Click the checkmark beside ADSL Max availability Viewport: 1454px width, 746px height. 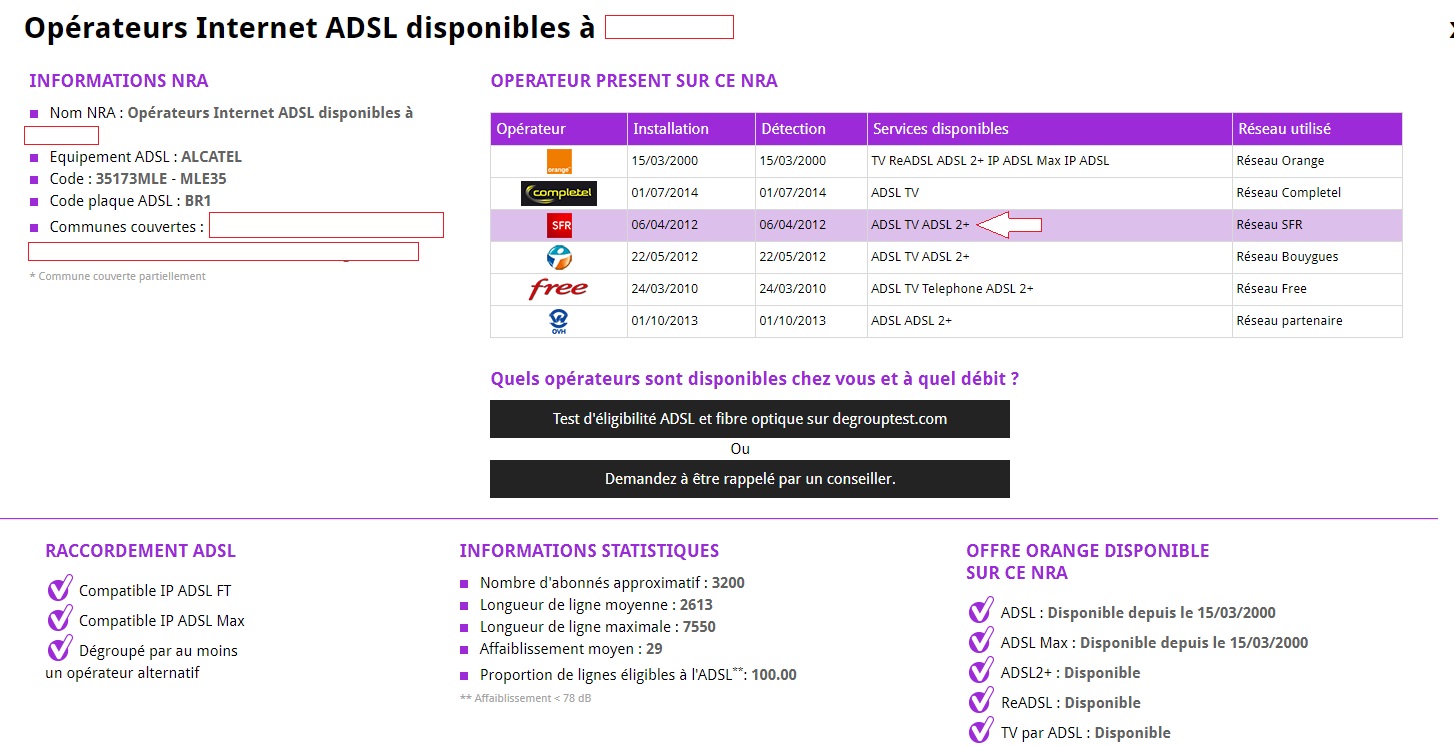click(x=980, y=640)
